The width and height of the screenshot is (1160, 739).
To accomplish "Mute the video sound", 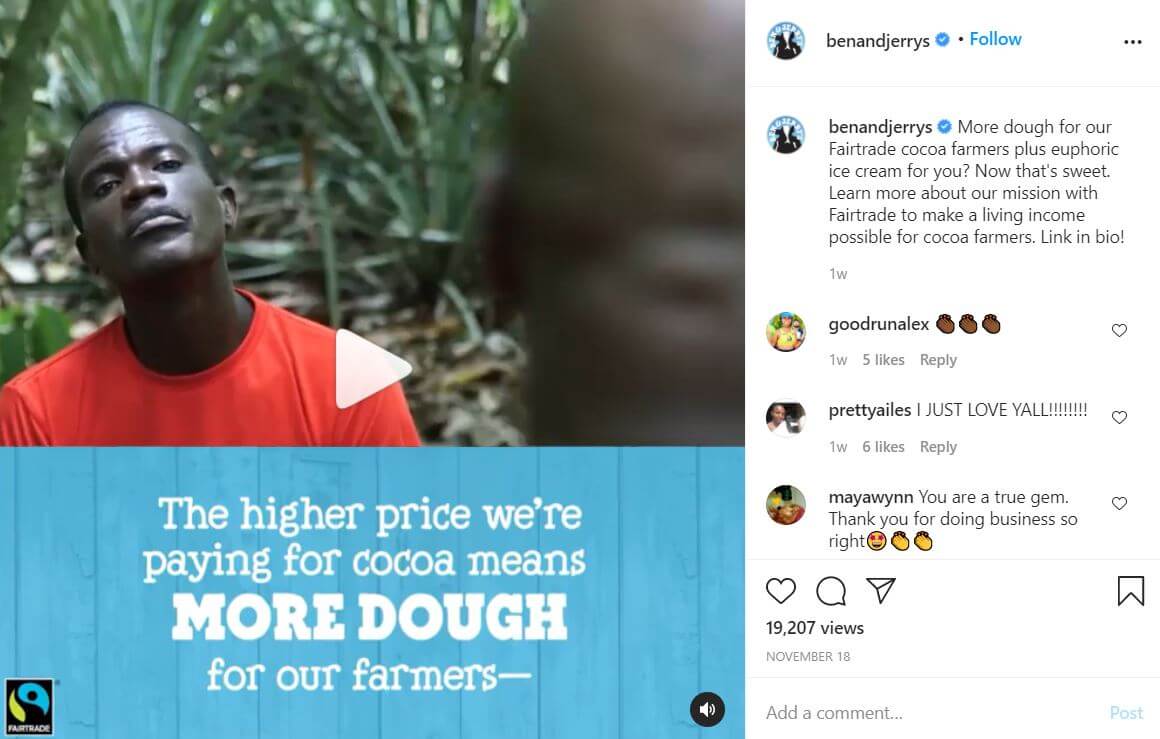I will click(x=707, y=709).
